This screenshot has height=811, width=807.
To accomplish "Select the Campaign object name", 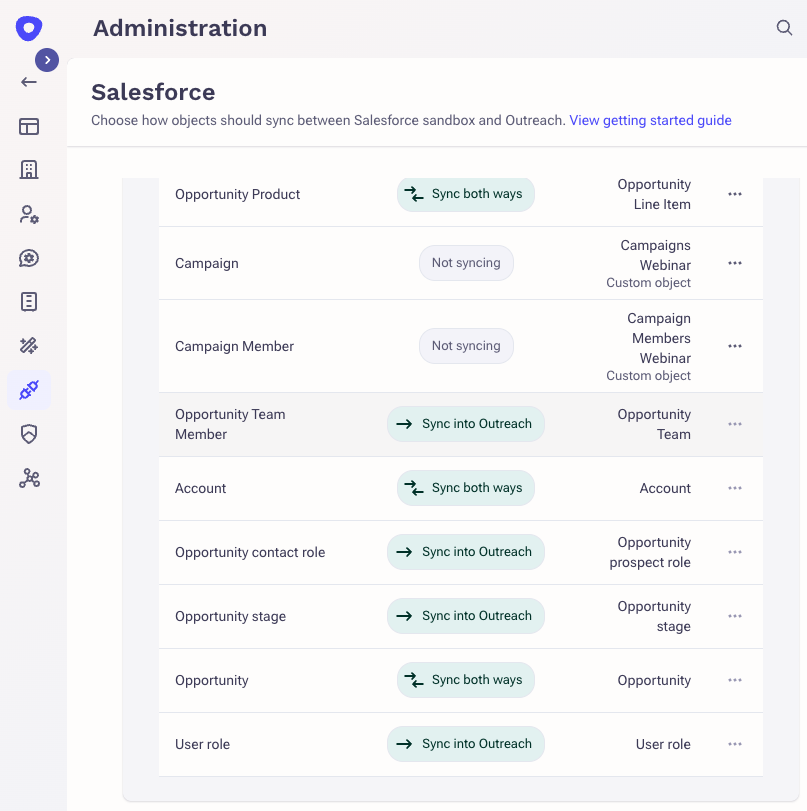I will 207,264.
